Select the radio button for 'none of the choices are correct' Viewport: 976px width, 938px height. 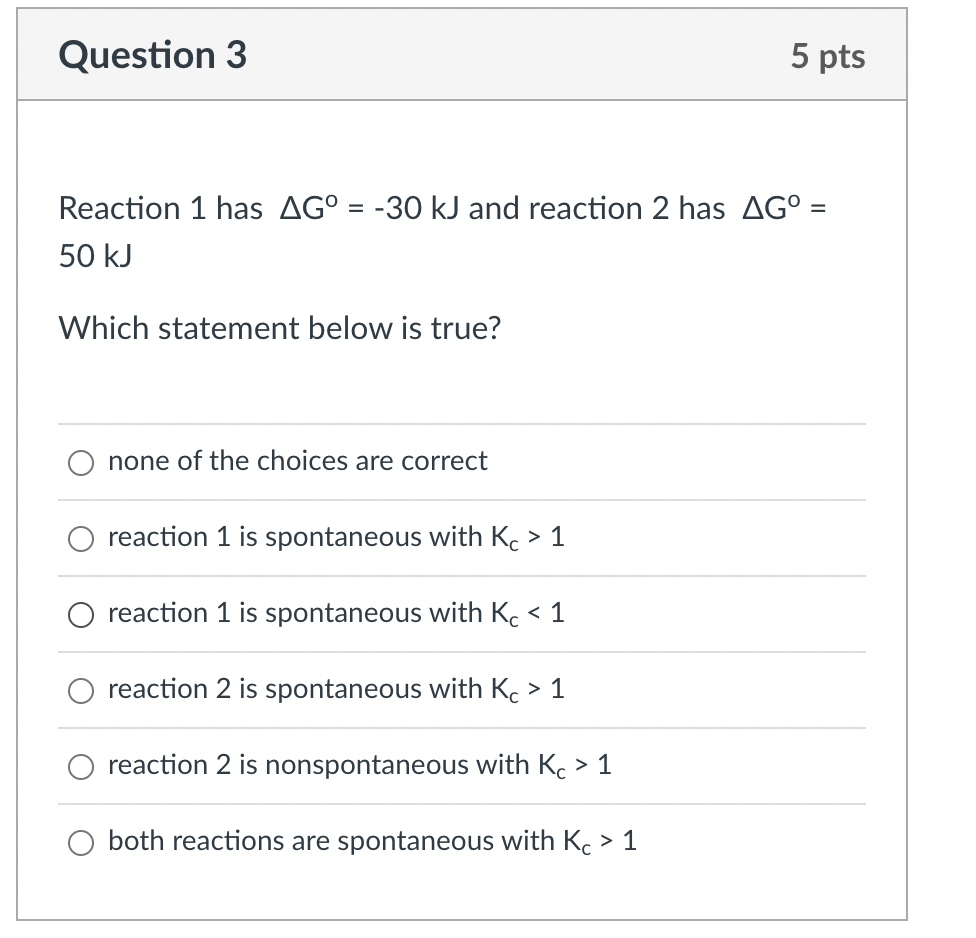[x=81, y=462]
